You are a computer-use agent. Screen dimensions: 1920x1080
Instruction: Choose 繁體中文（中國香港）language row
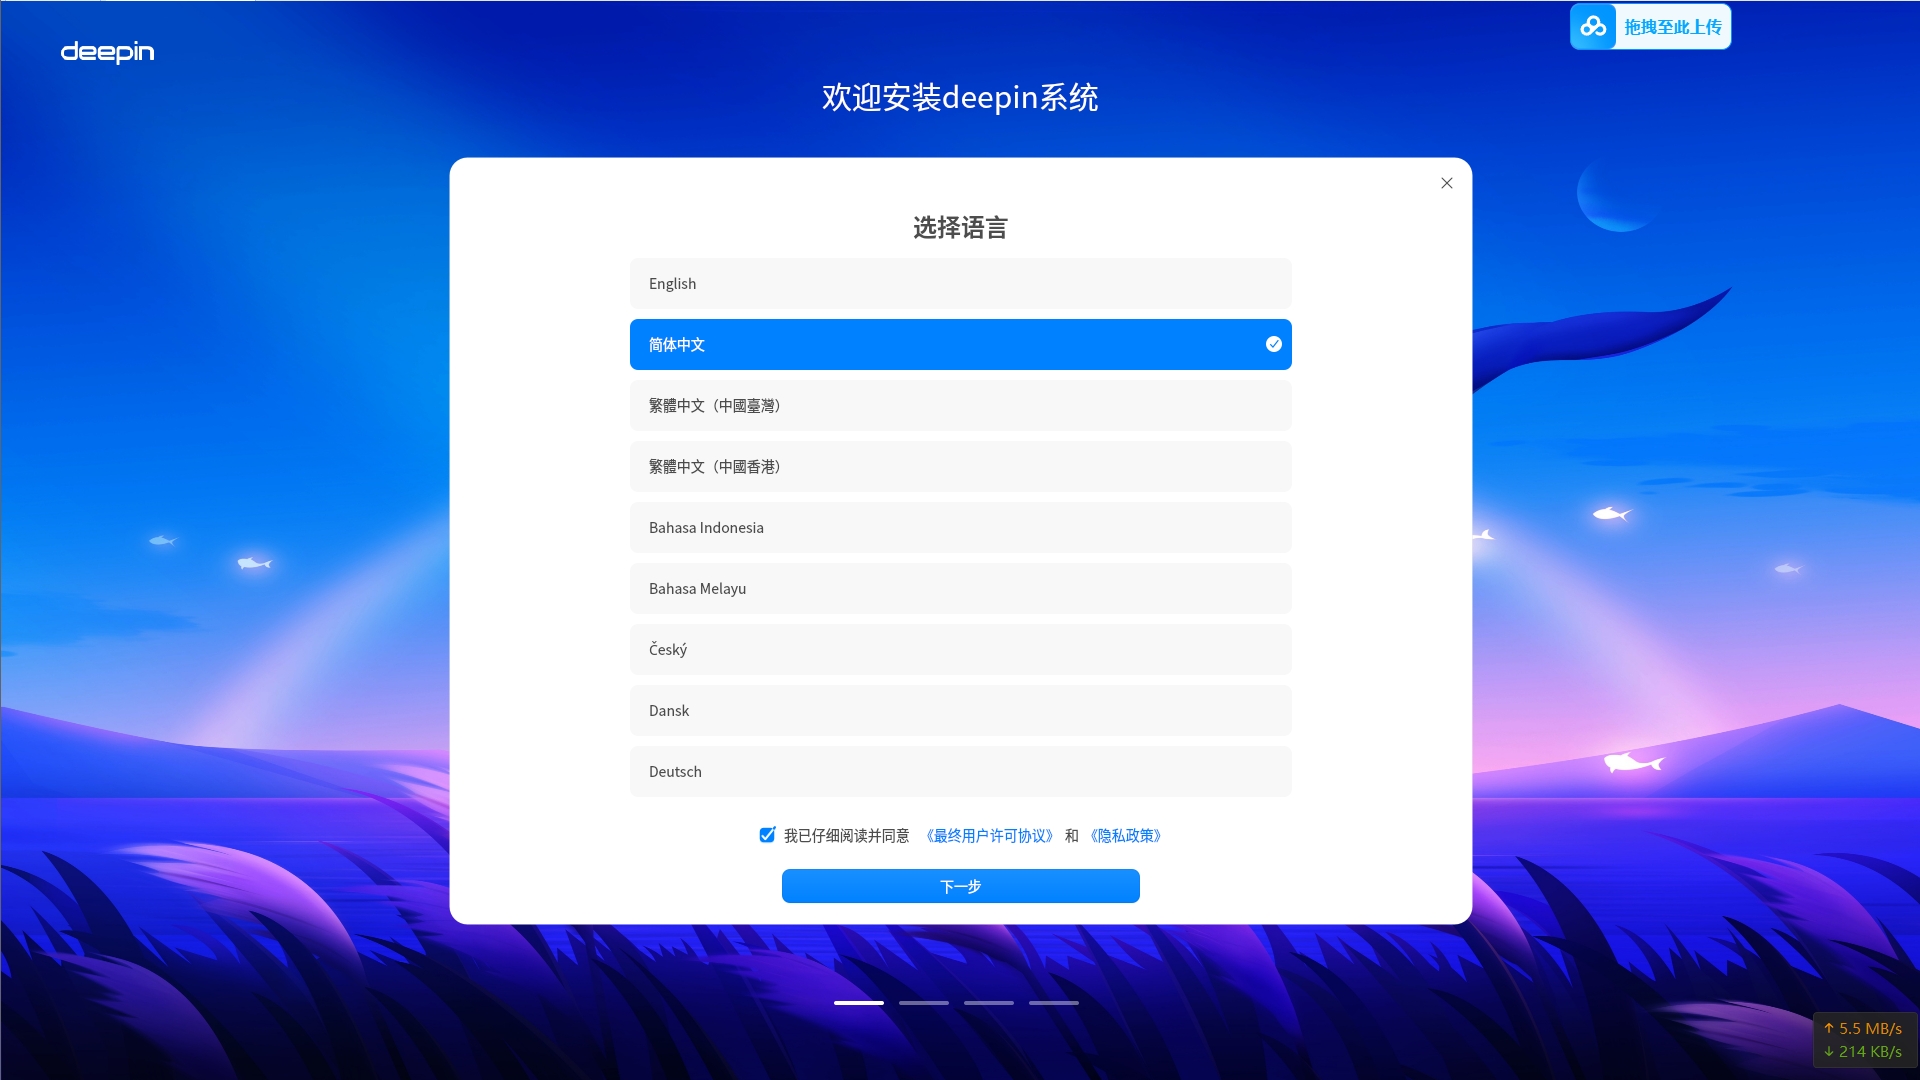click(960, 466)
